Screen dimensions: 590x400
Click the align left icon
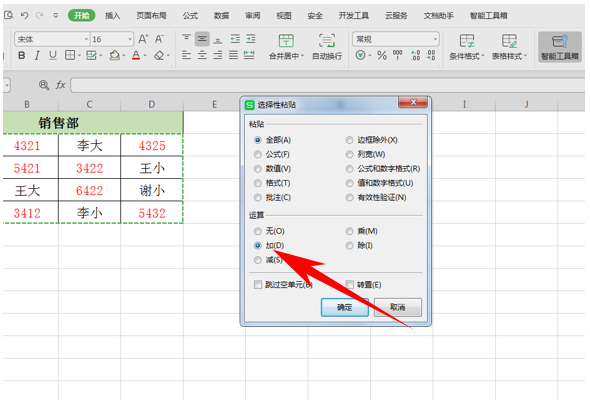pyautogui.click(x=186, y=55)
